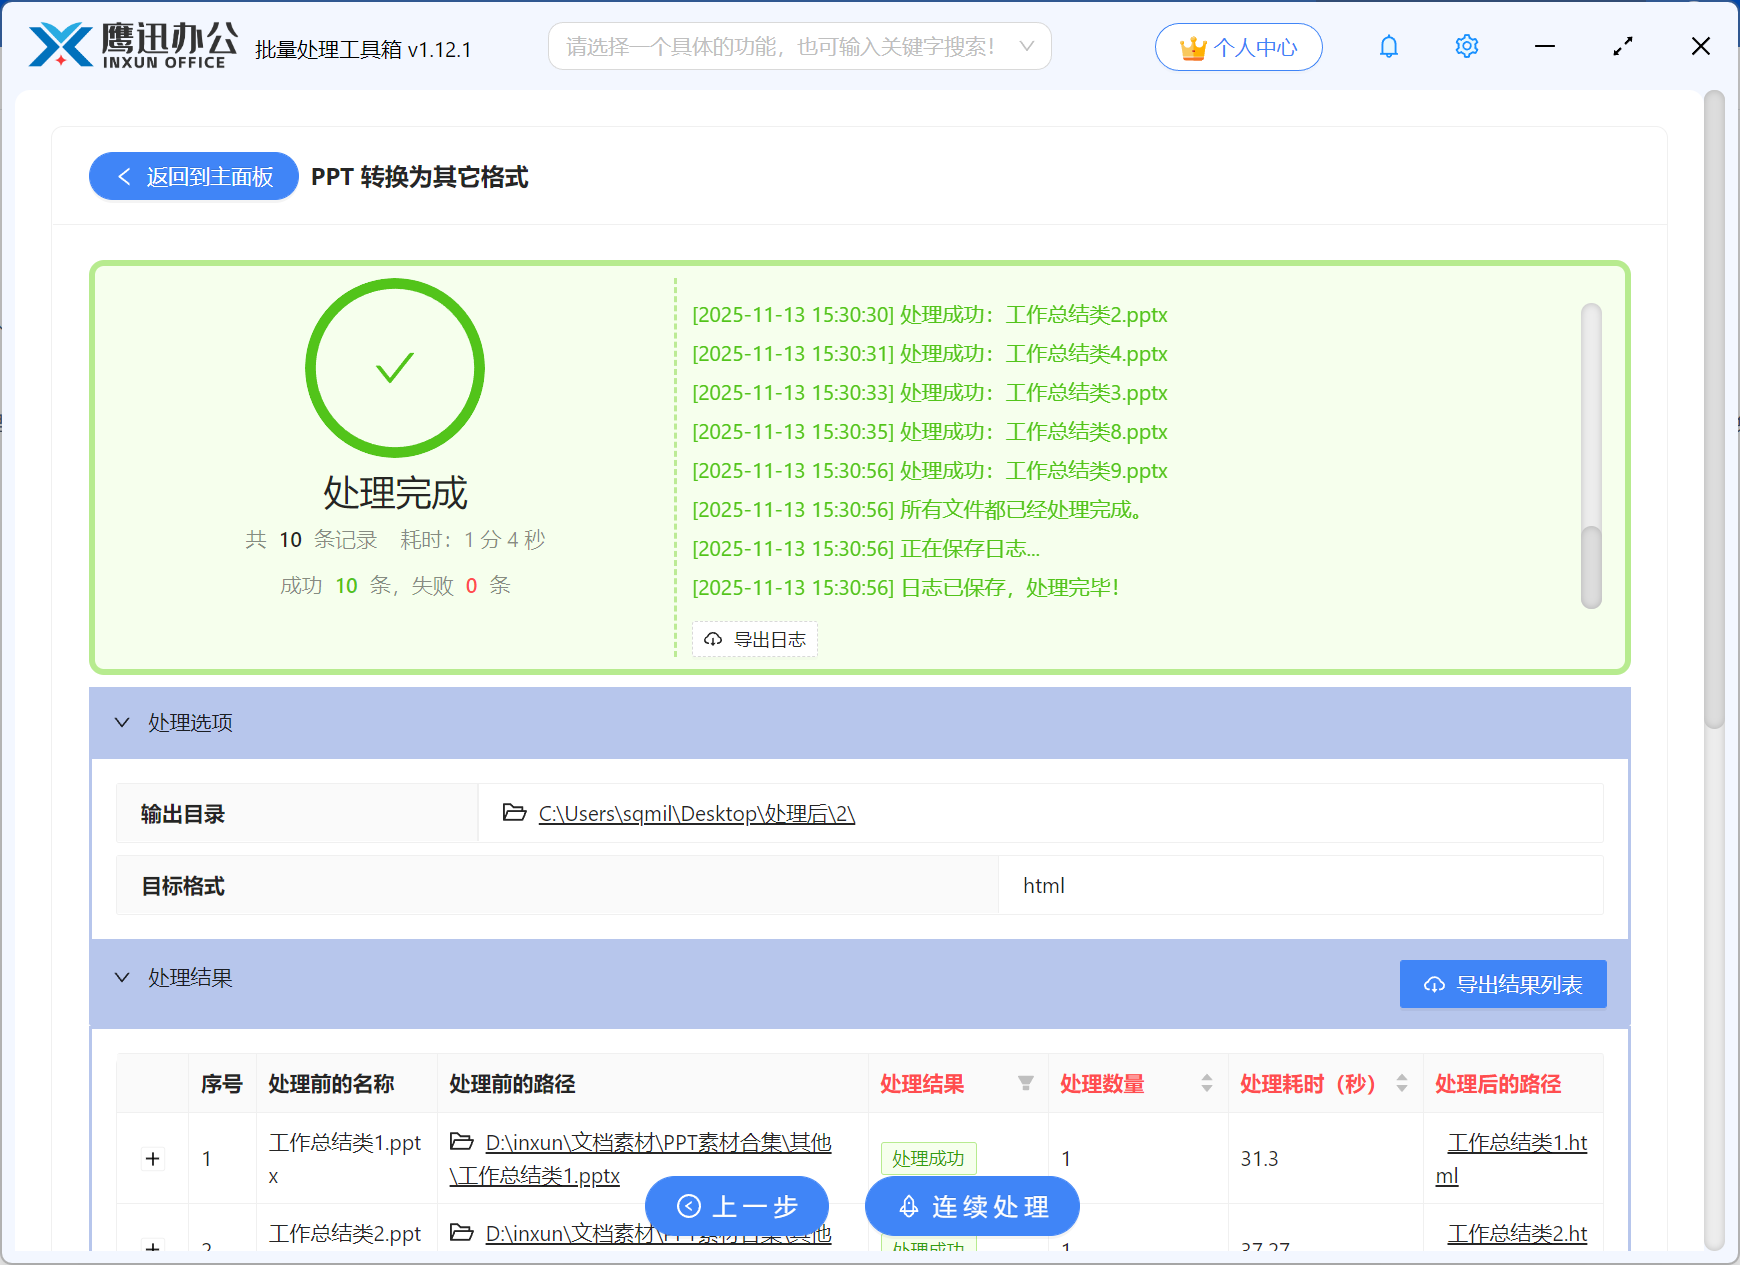Open settings with the gear icon
Screen dimensions: 1740x1265
coord(1466,46)
